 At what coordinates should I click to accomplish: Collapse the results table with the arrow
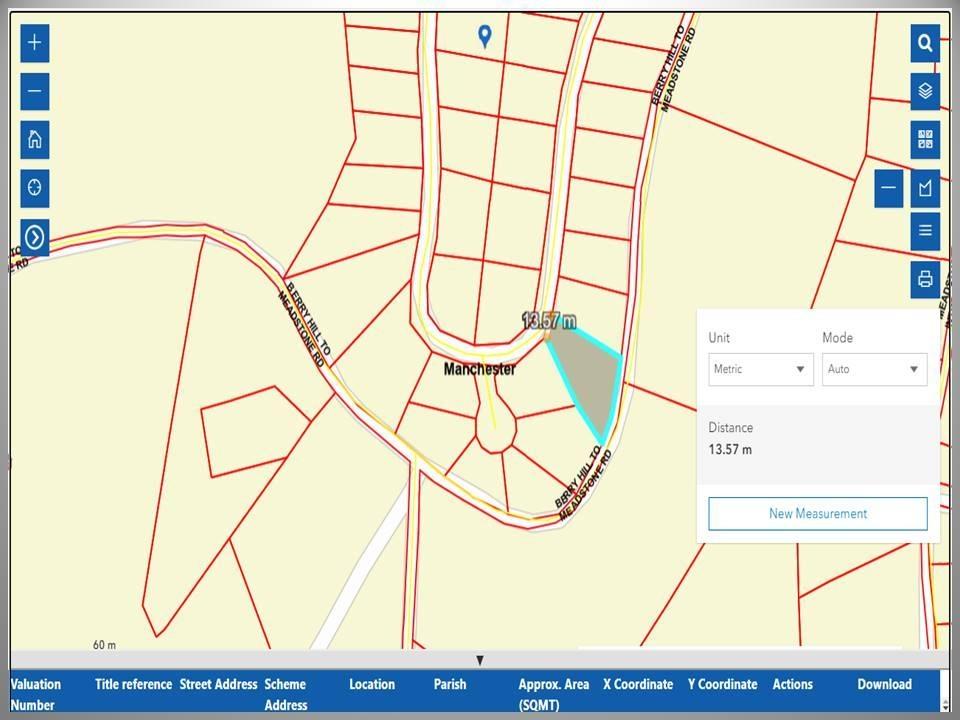(480, 660)
